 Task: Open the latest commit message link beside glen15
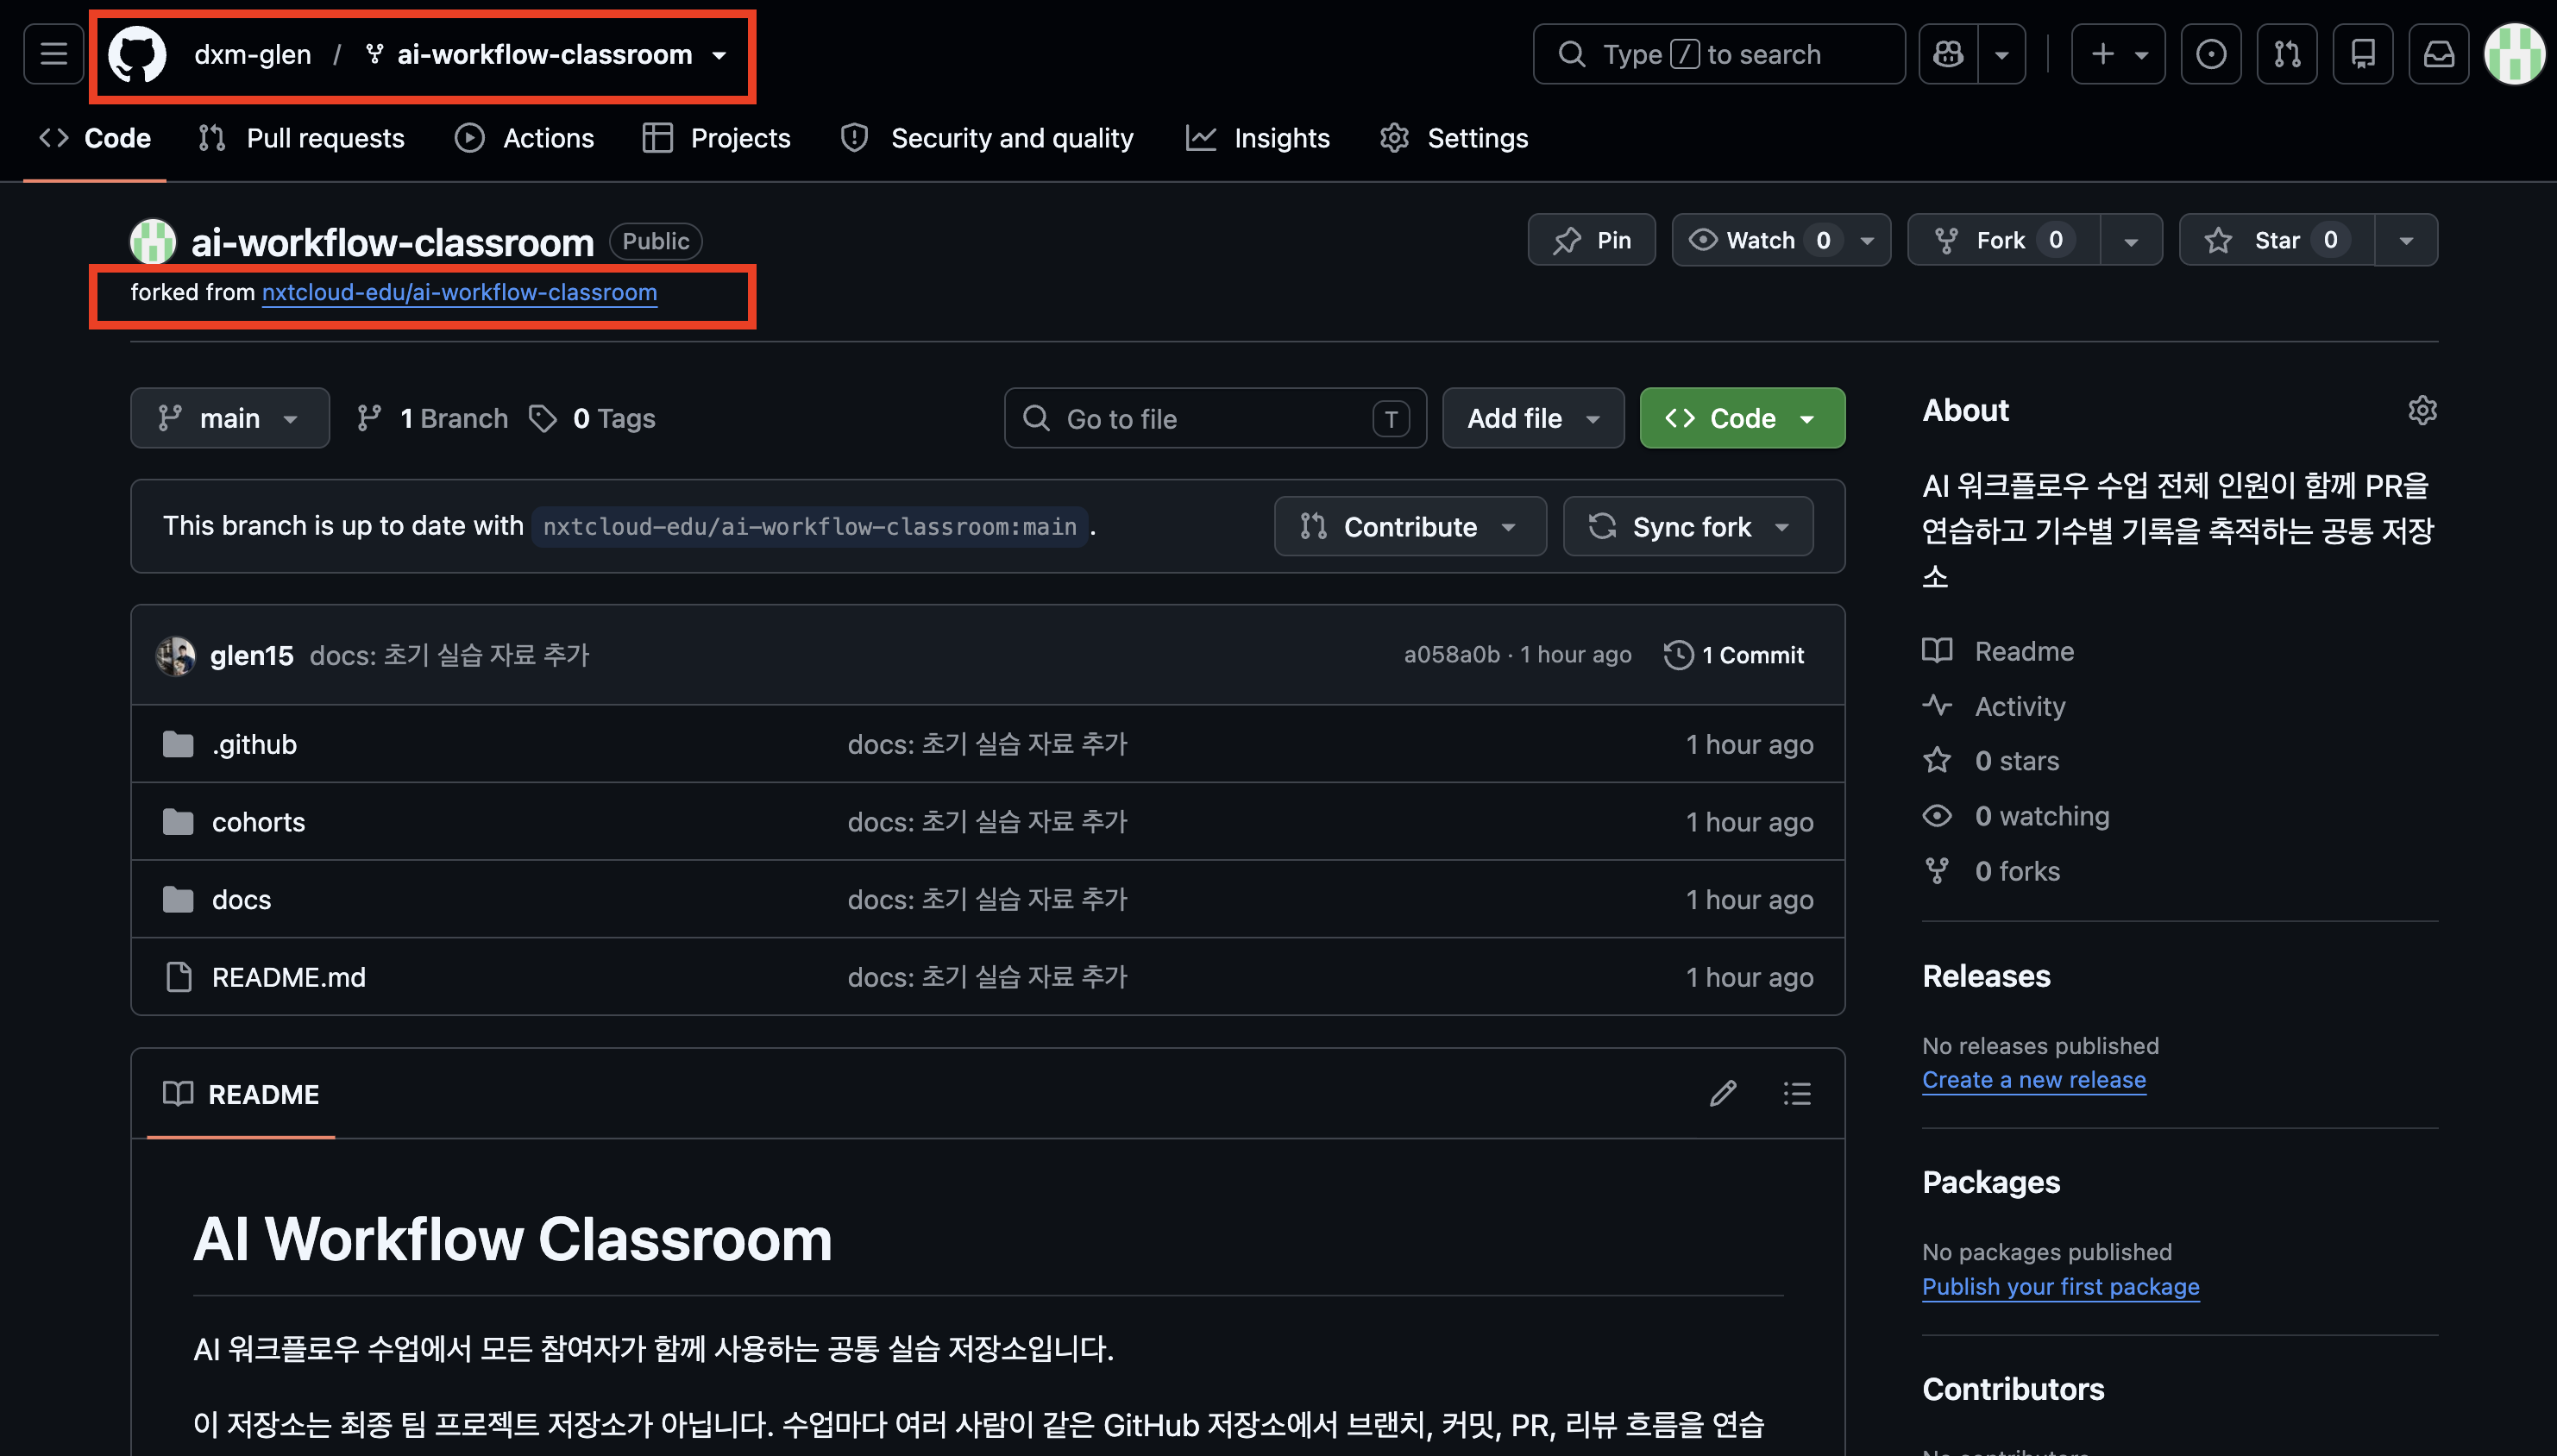click(450, 655)
